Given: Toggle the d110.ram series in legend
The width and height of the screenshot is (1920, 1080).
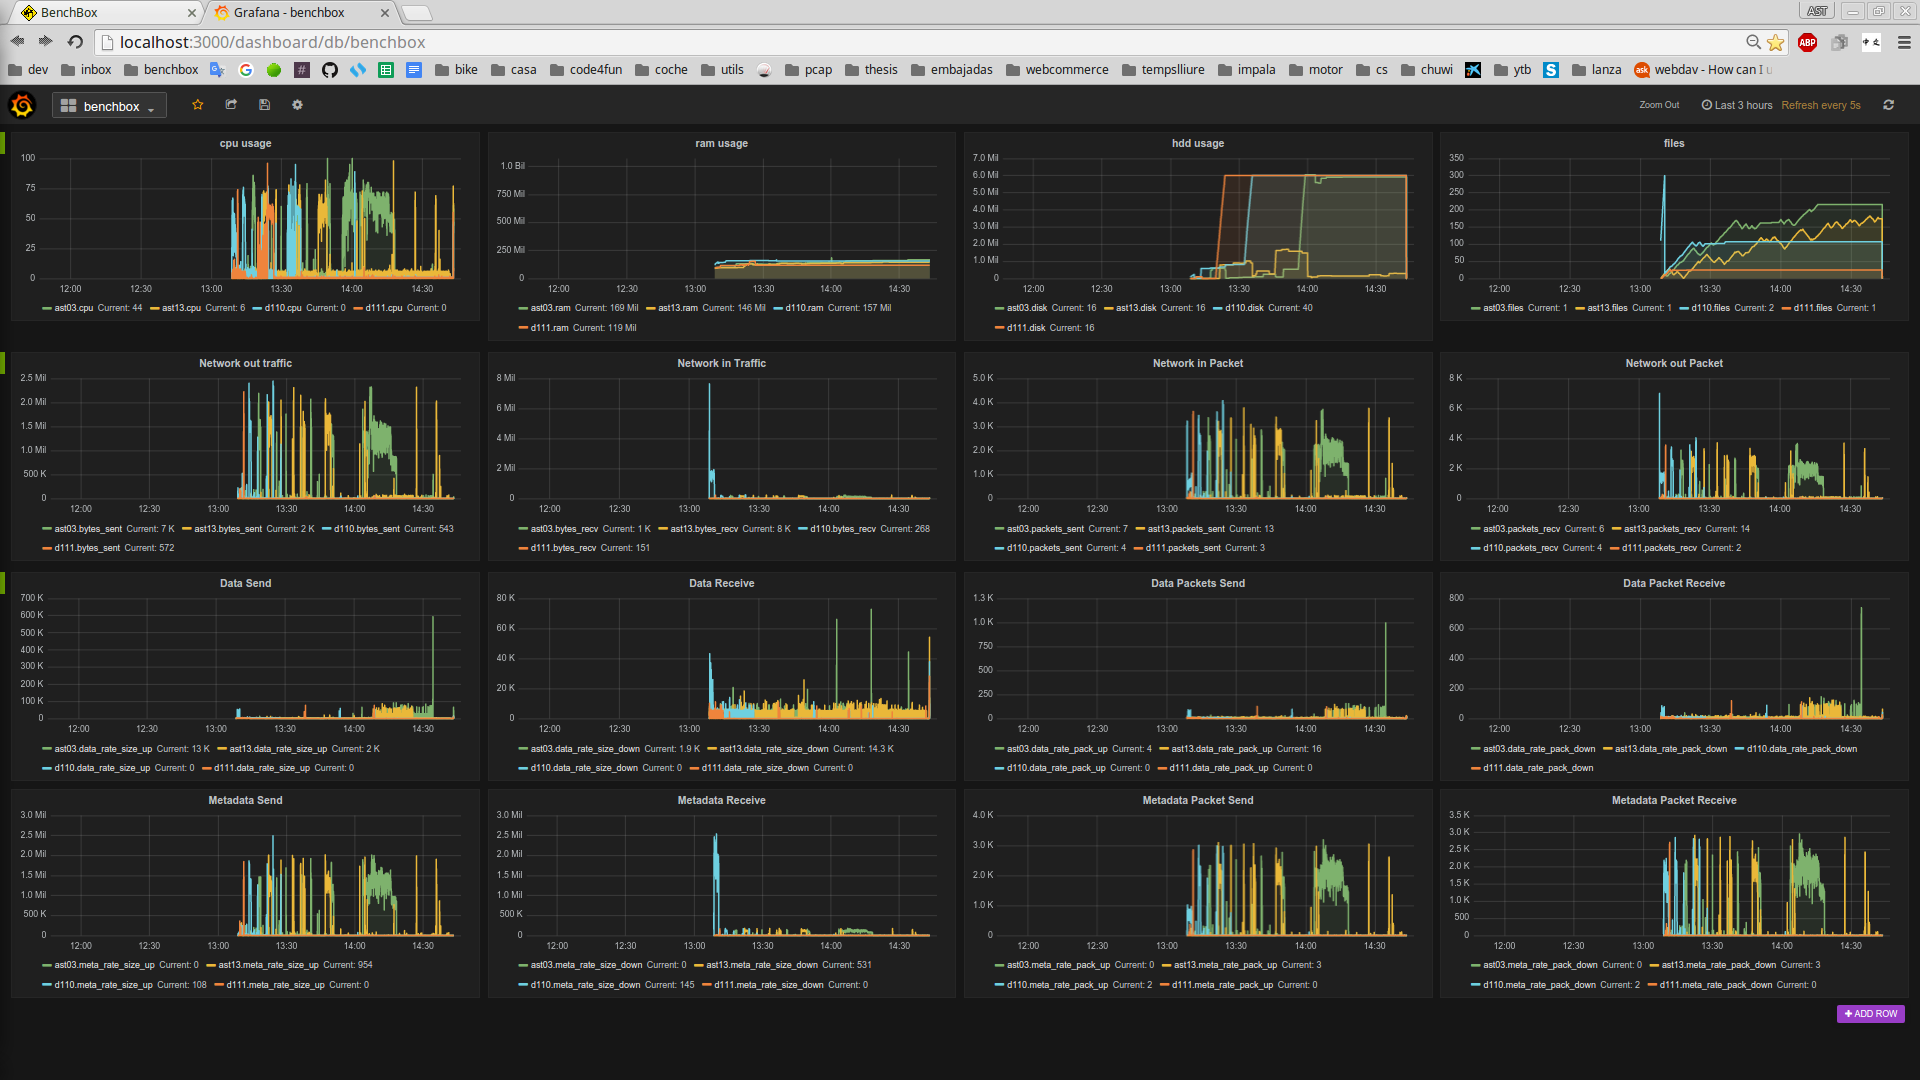Looking at the screenshot, I should (805, 308).
